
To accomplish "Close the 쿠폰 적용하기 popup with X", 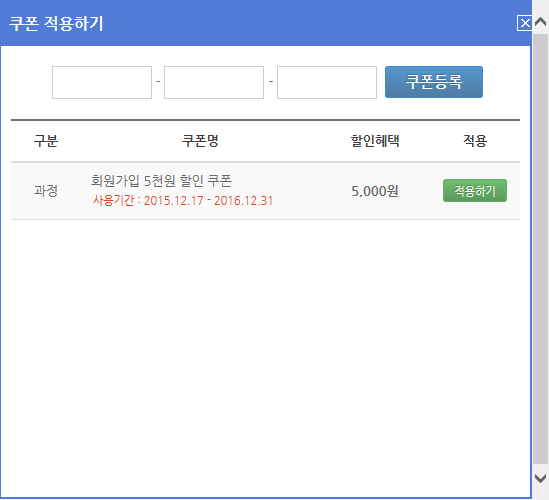I will pyautogui.click(x=524, y=23).
